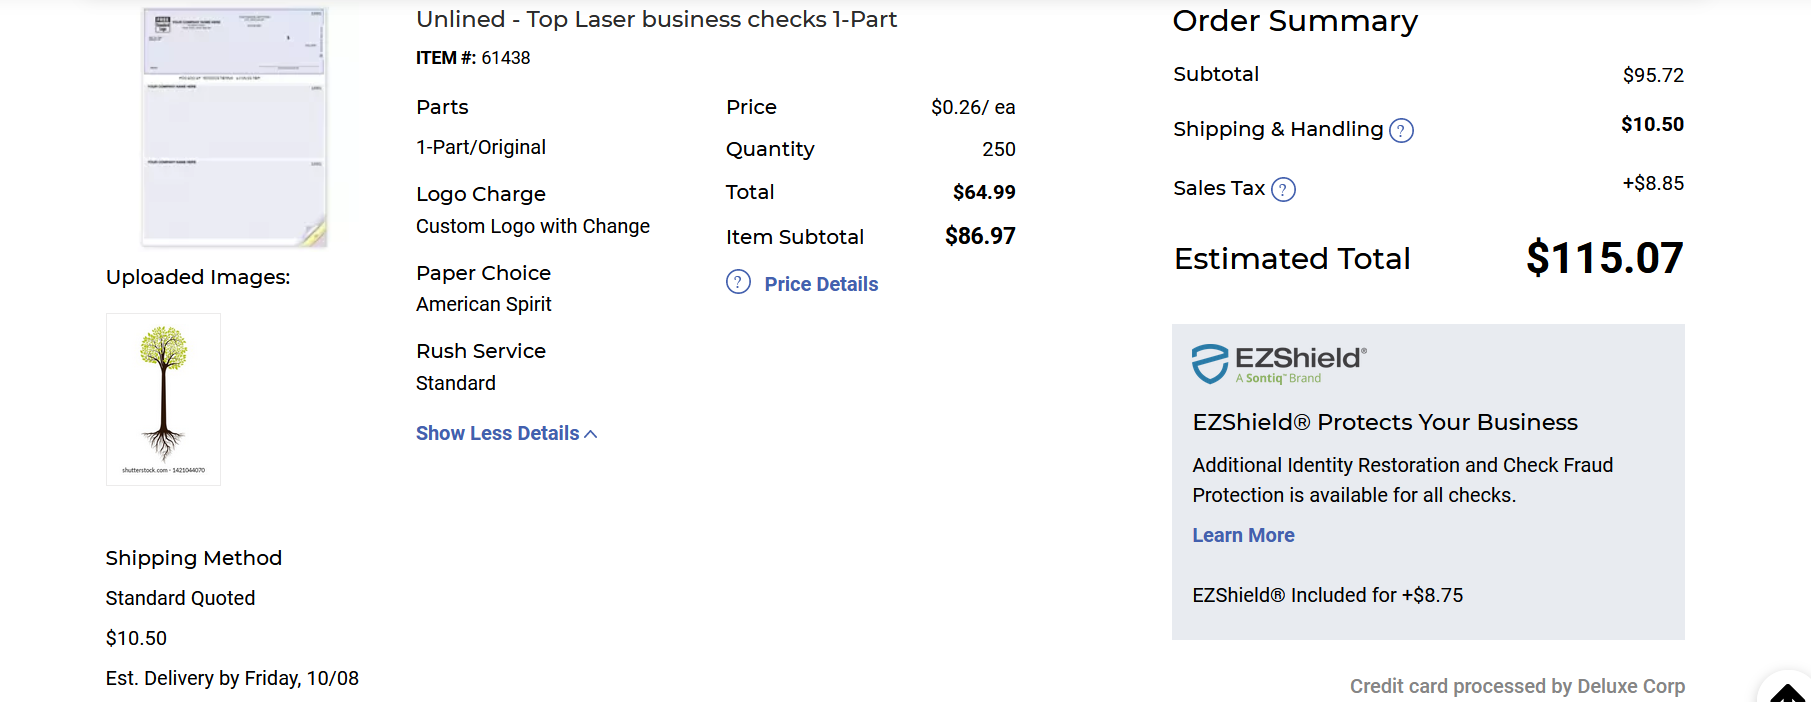Click the EZShield Included for +$8.75 text
Screen dimensions: 1811x702
[x=1327, y=595]
